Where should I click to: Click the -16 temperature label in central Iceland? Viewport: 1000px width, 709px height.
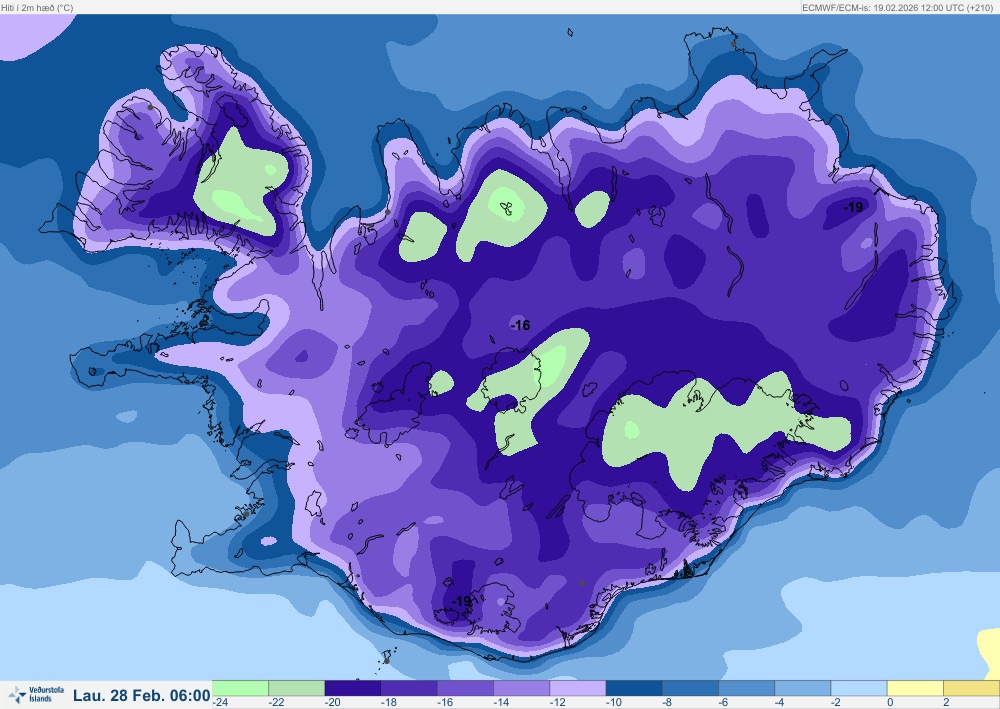coord(520,325)
